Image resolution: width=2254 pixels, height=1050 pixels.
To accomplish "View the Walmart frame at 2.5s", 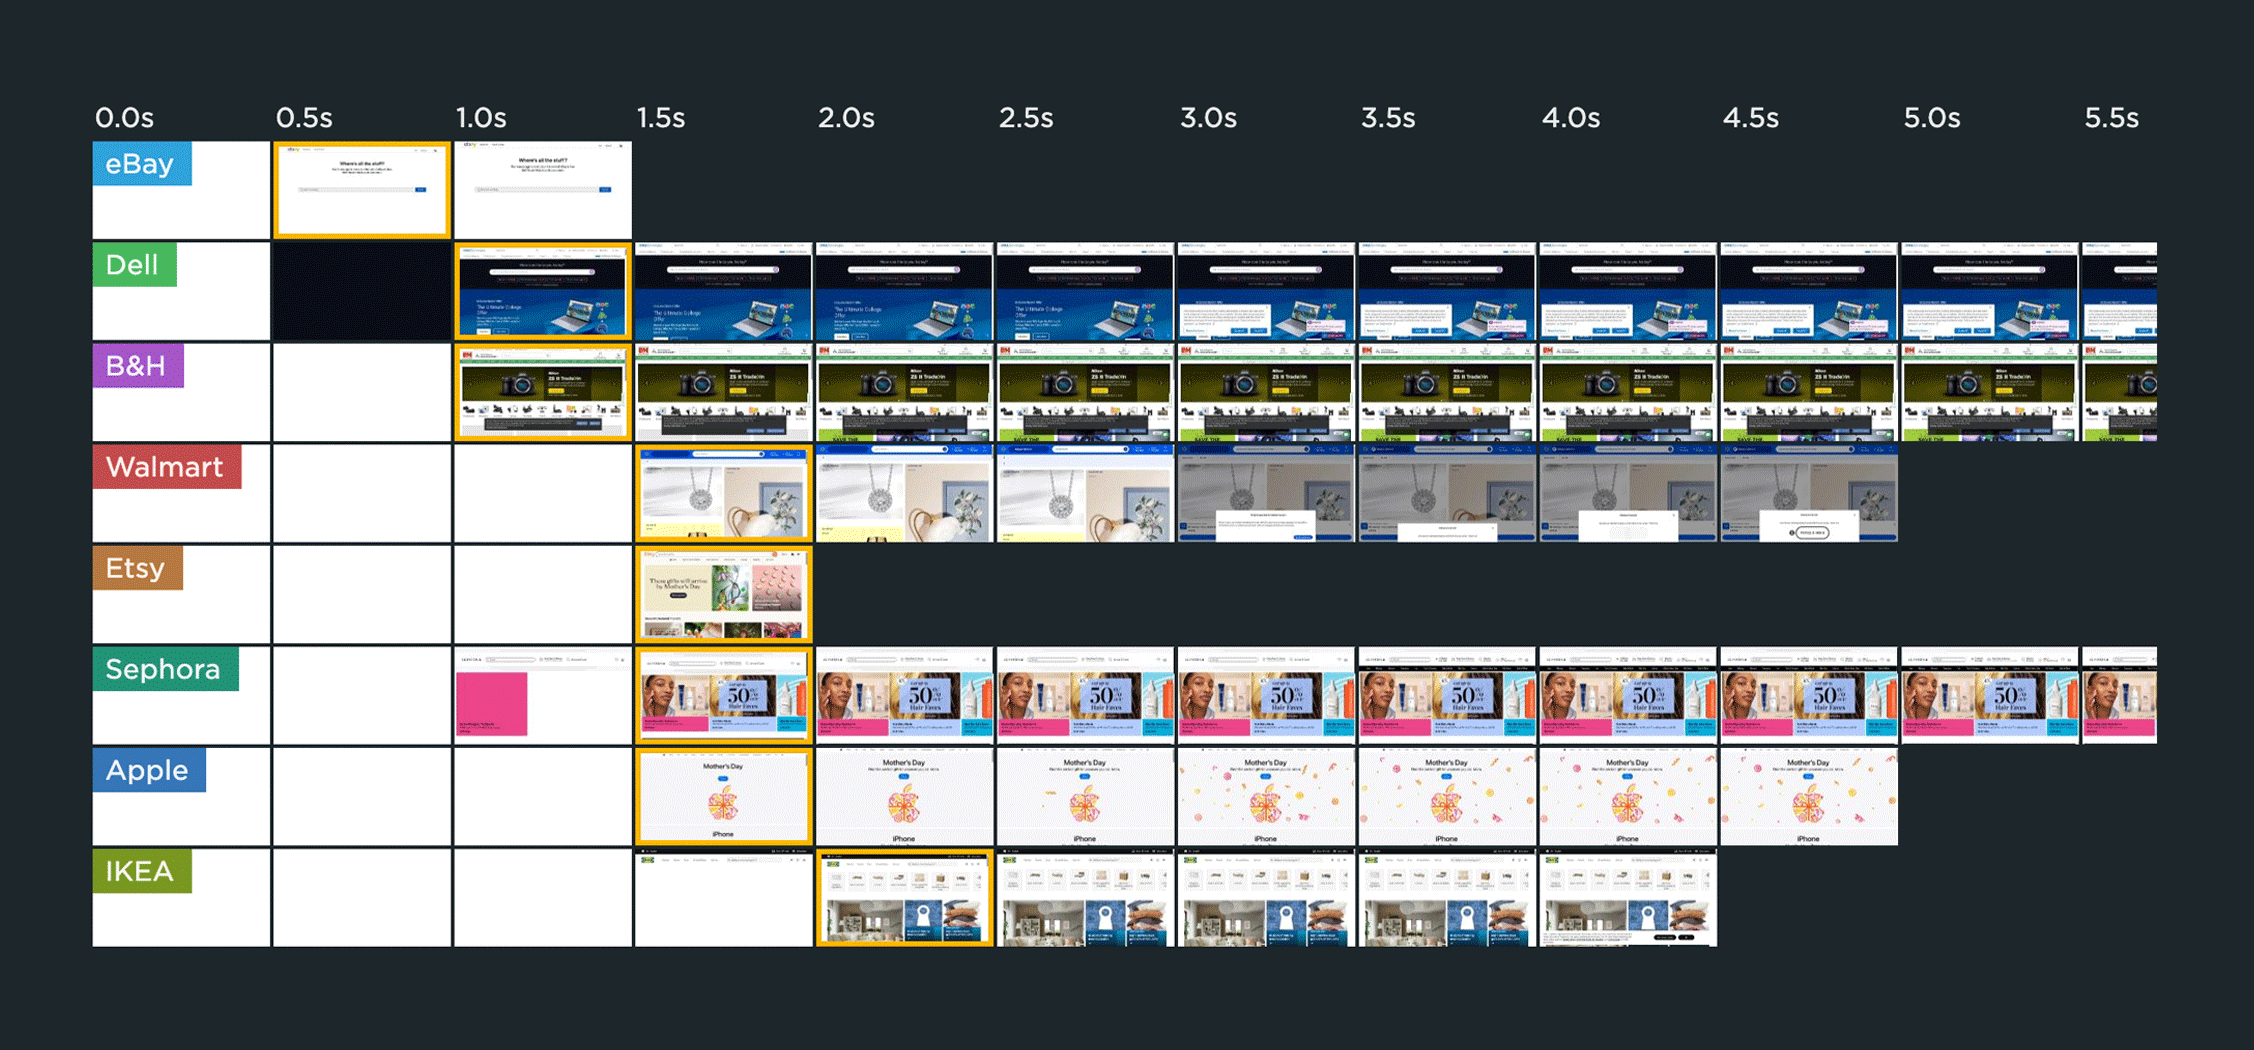I will coord(1086,493).
